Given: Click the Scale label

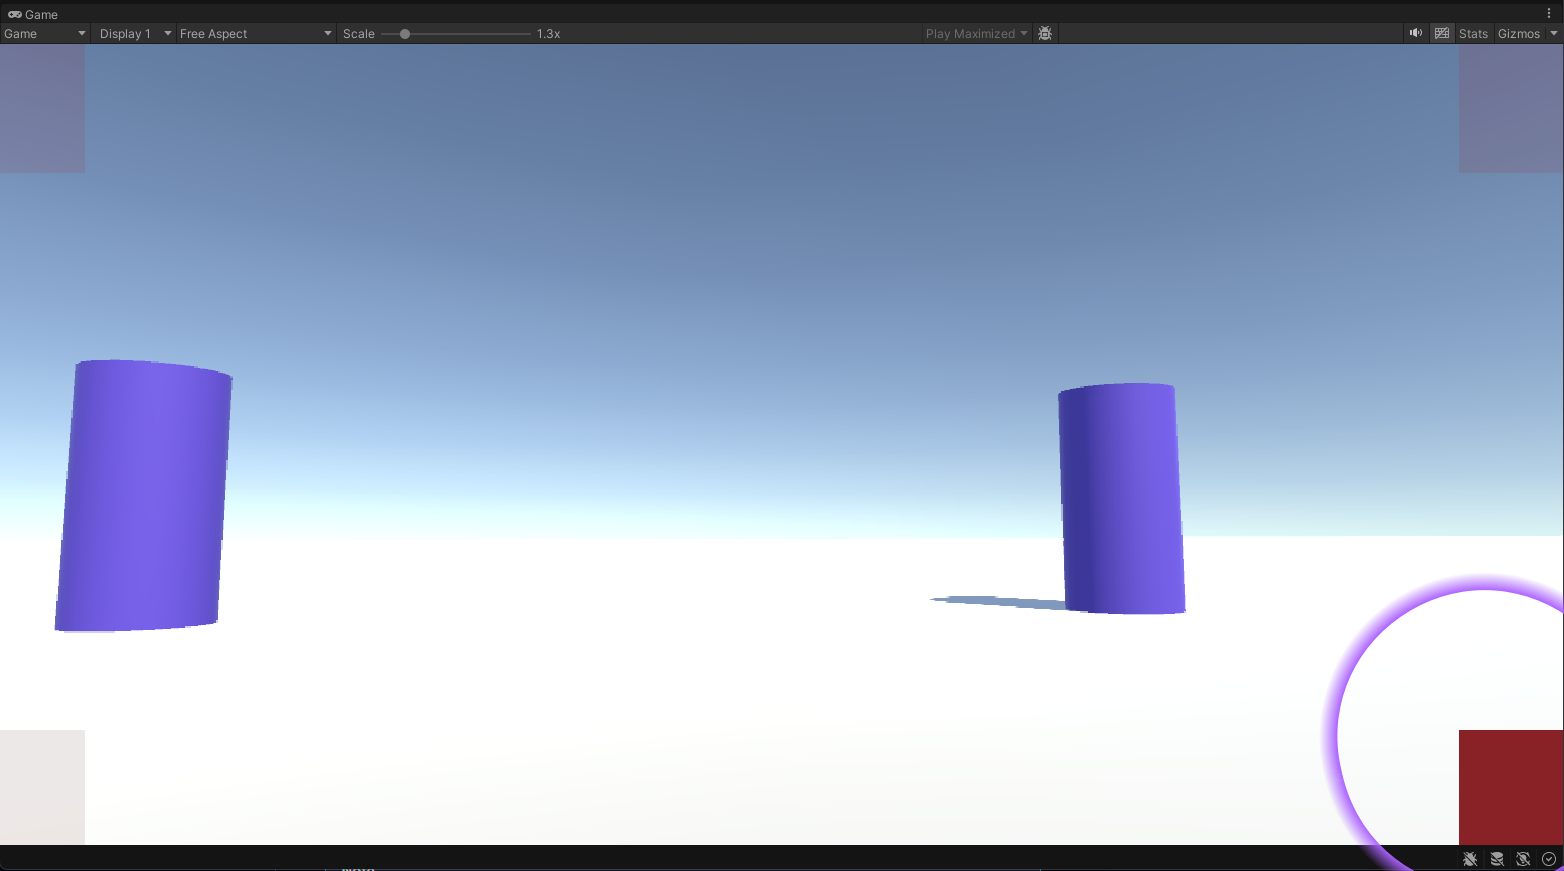Looking at the screenshot, I should 358,34.
